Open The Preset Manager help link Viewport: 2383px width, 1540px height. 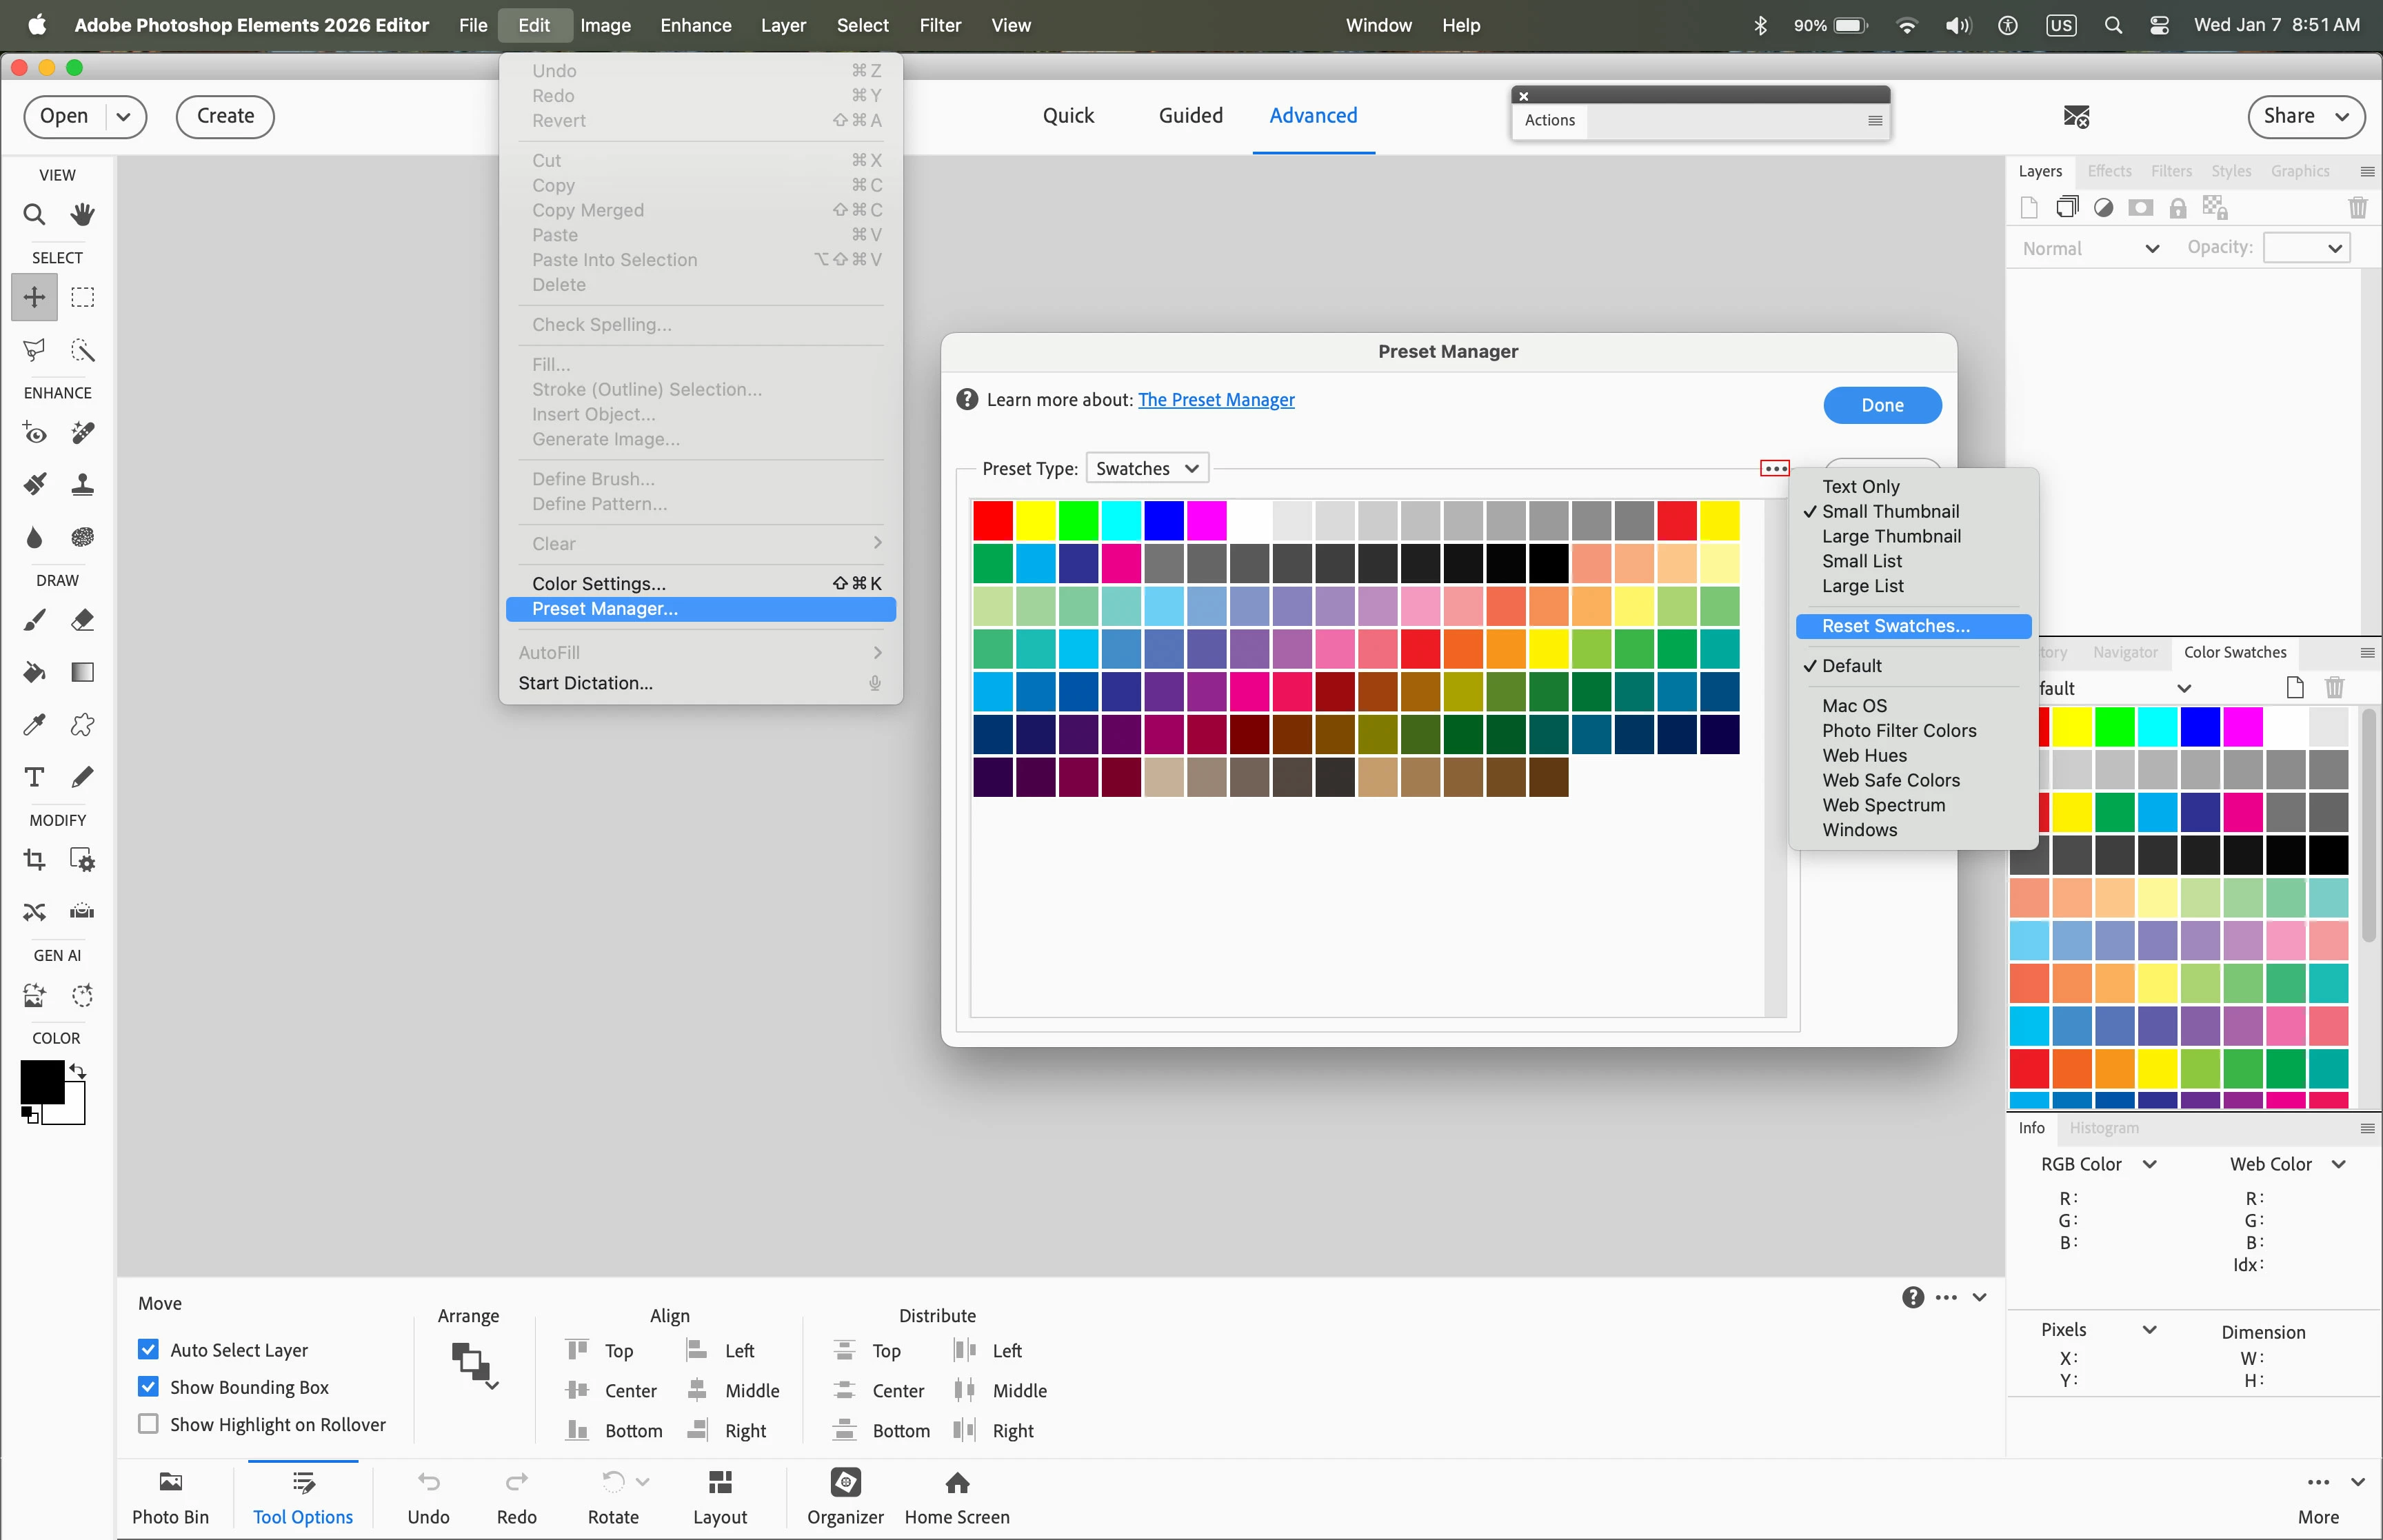click(1216, 400)
